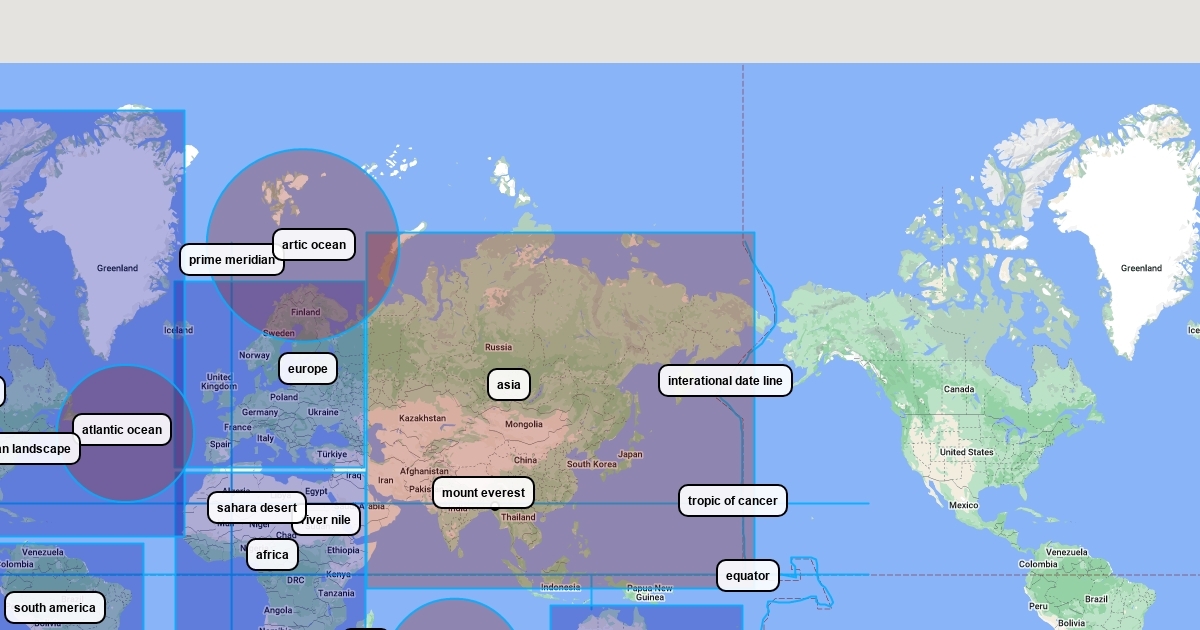Click the 'south america' label
1200x630 pixels.
(x=55, y=608)
